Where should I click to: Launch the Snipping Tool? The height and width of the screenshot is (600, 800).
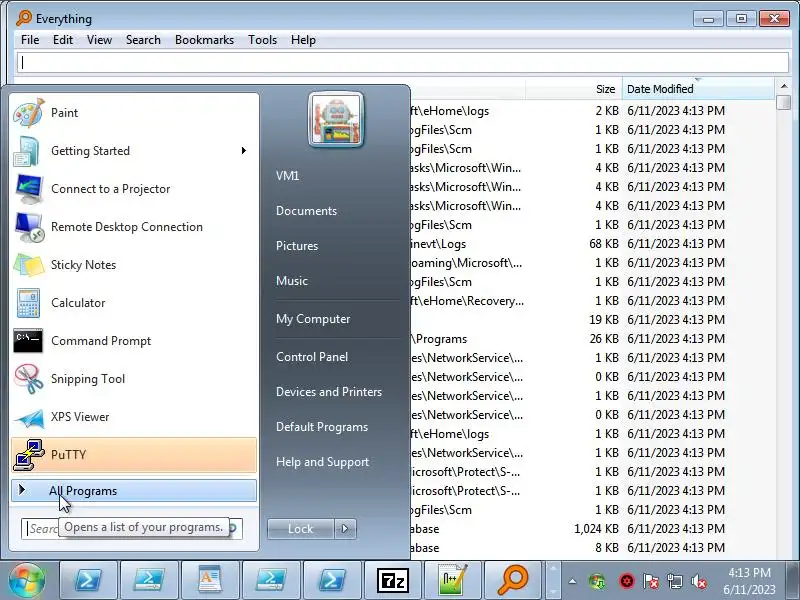(134, 379)
